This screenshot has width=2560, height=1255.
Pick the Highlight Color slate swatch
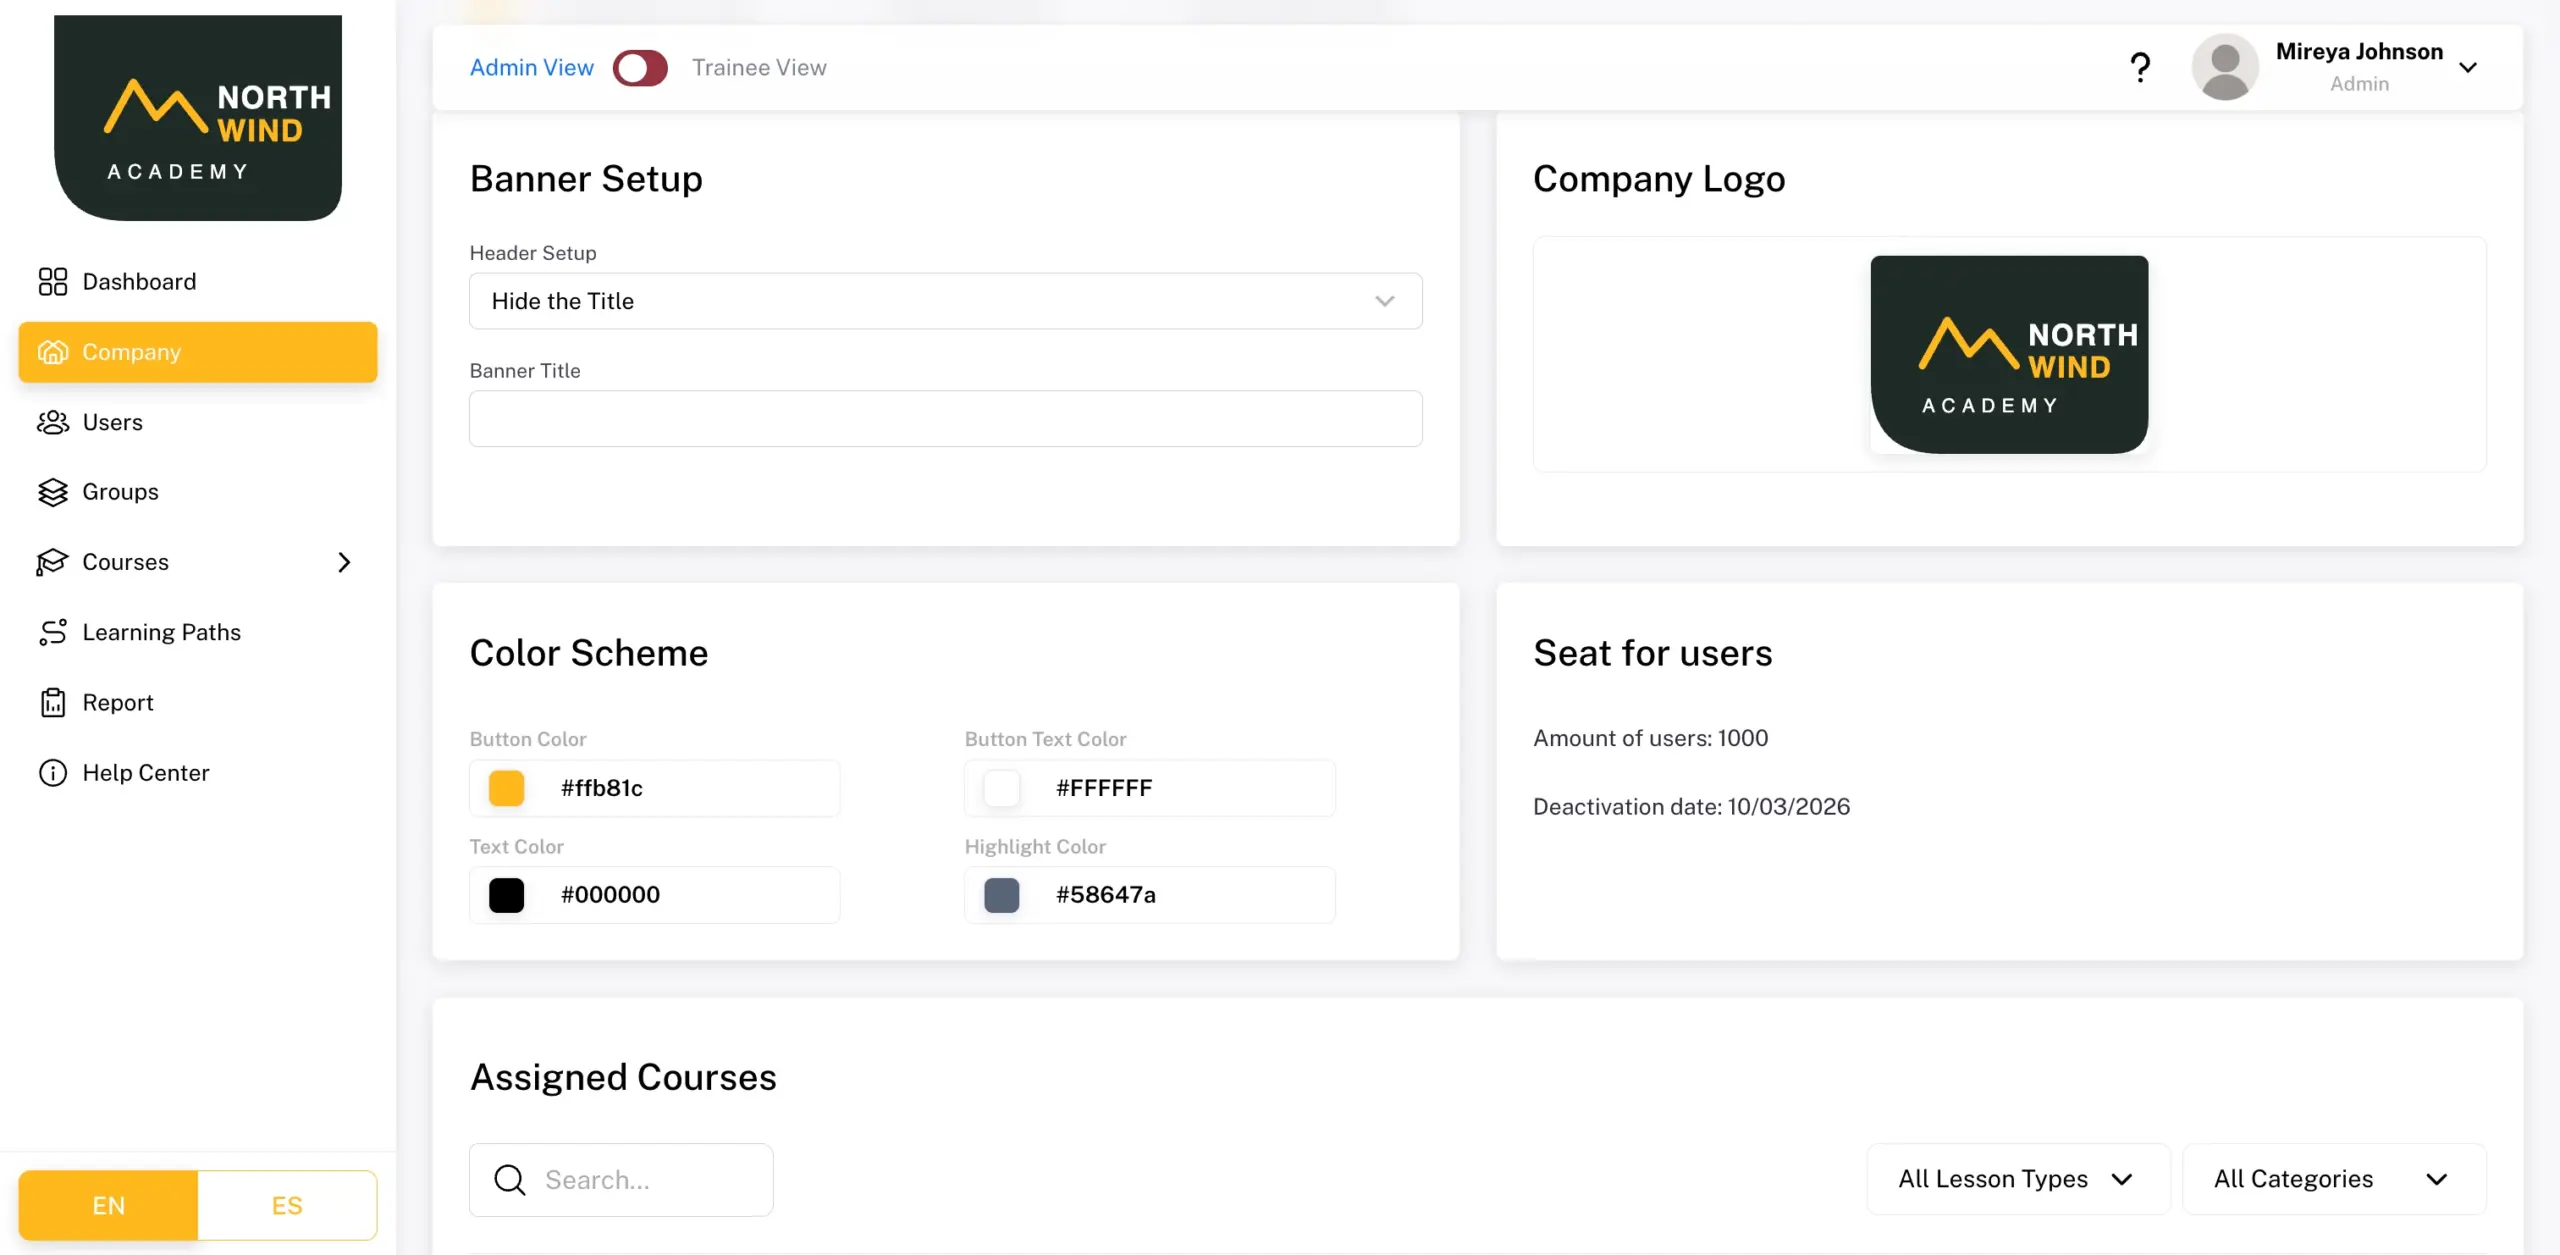tap(1001, 895)
